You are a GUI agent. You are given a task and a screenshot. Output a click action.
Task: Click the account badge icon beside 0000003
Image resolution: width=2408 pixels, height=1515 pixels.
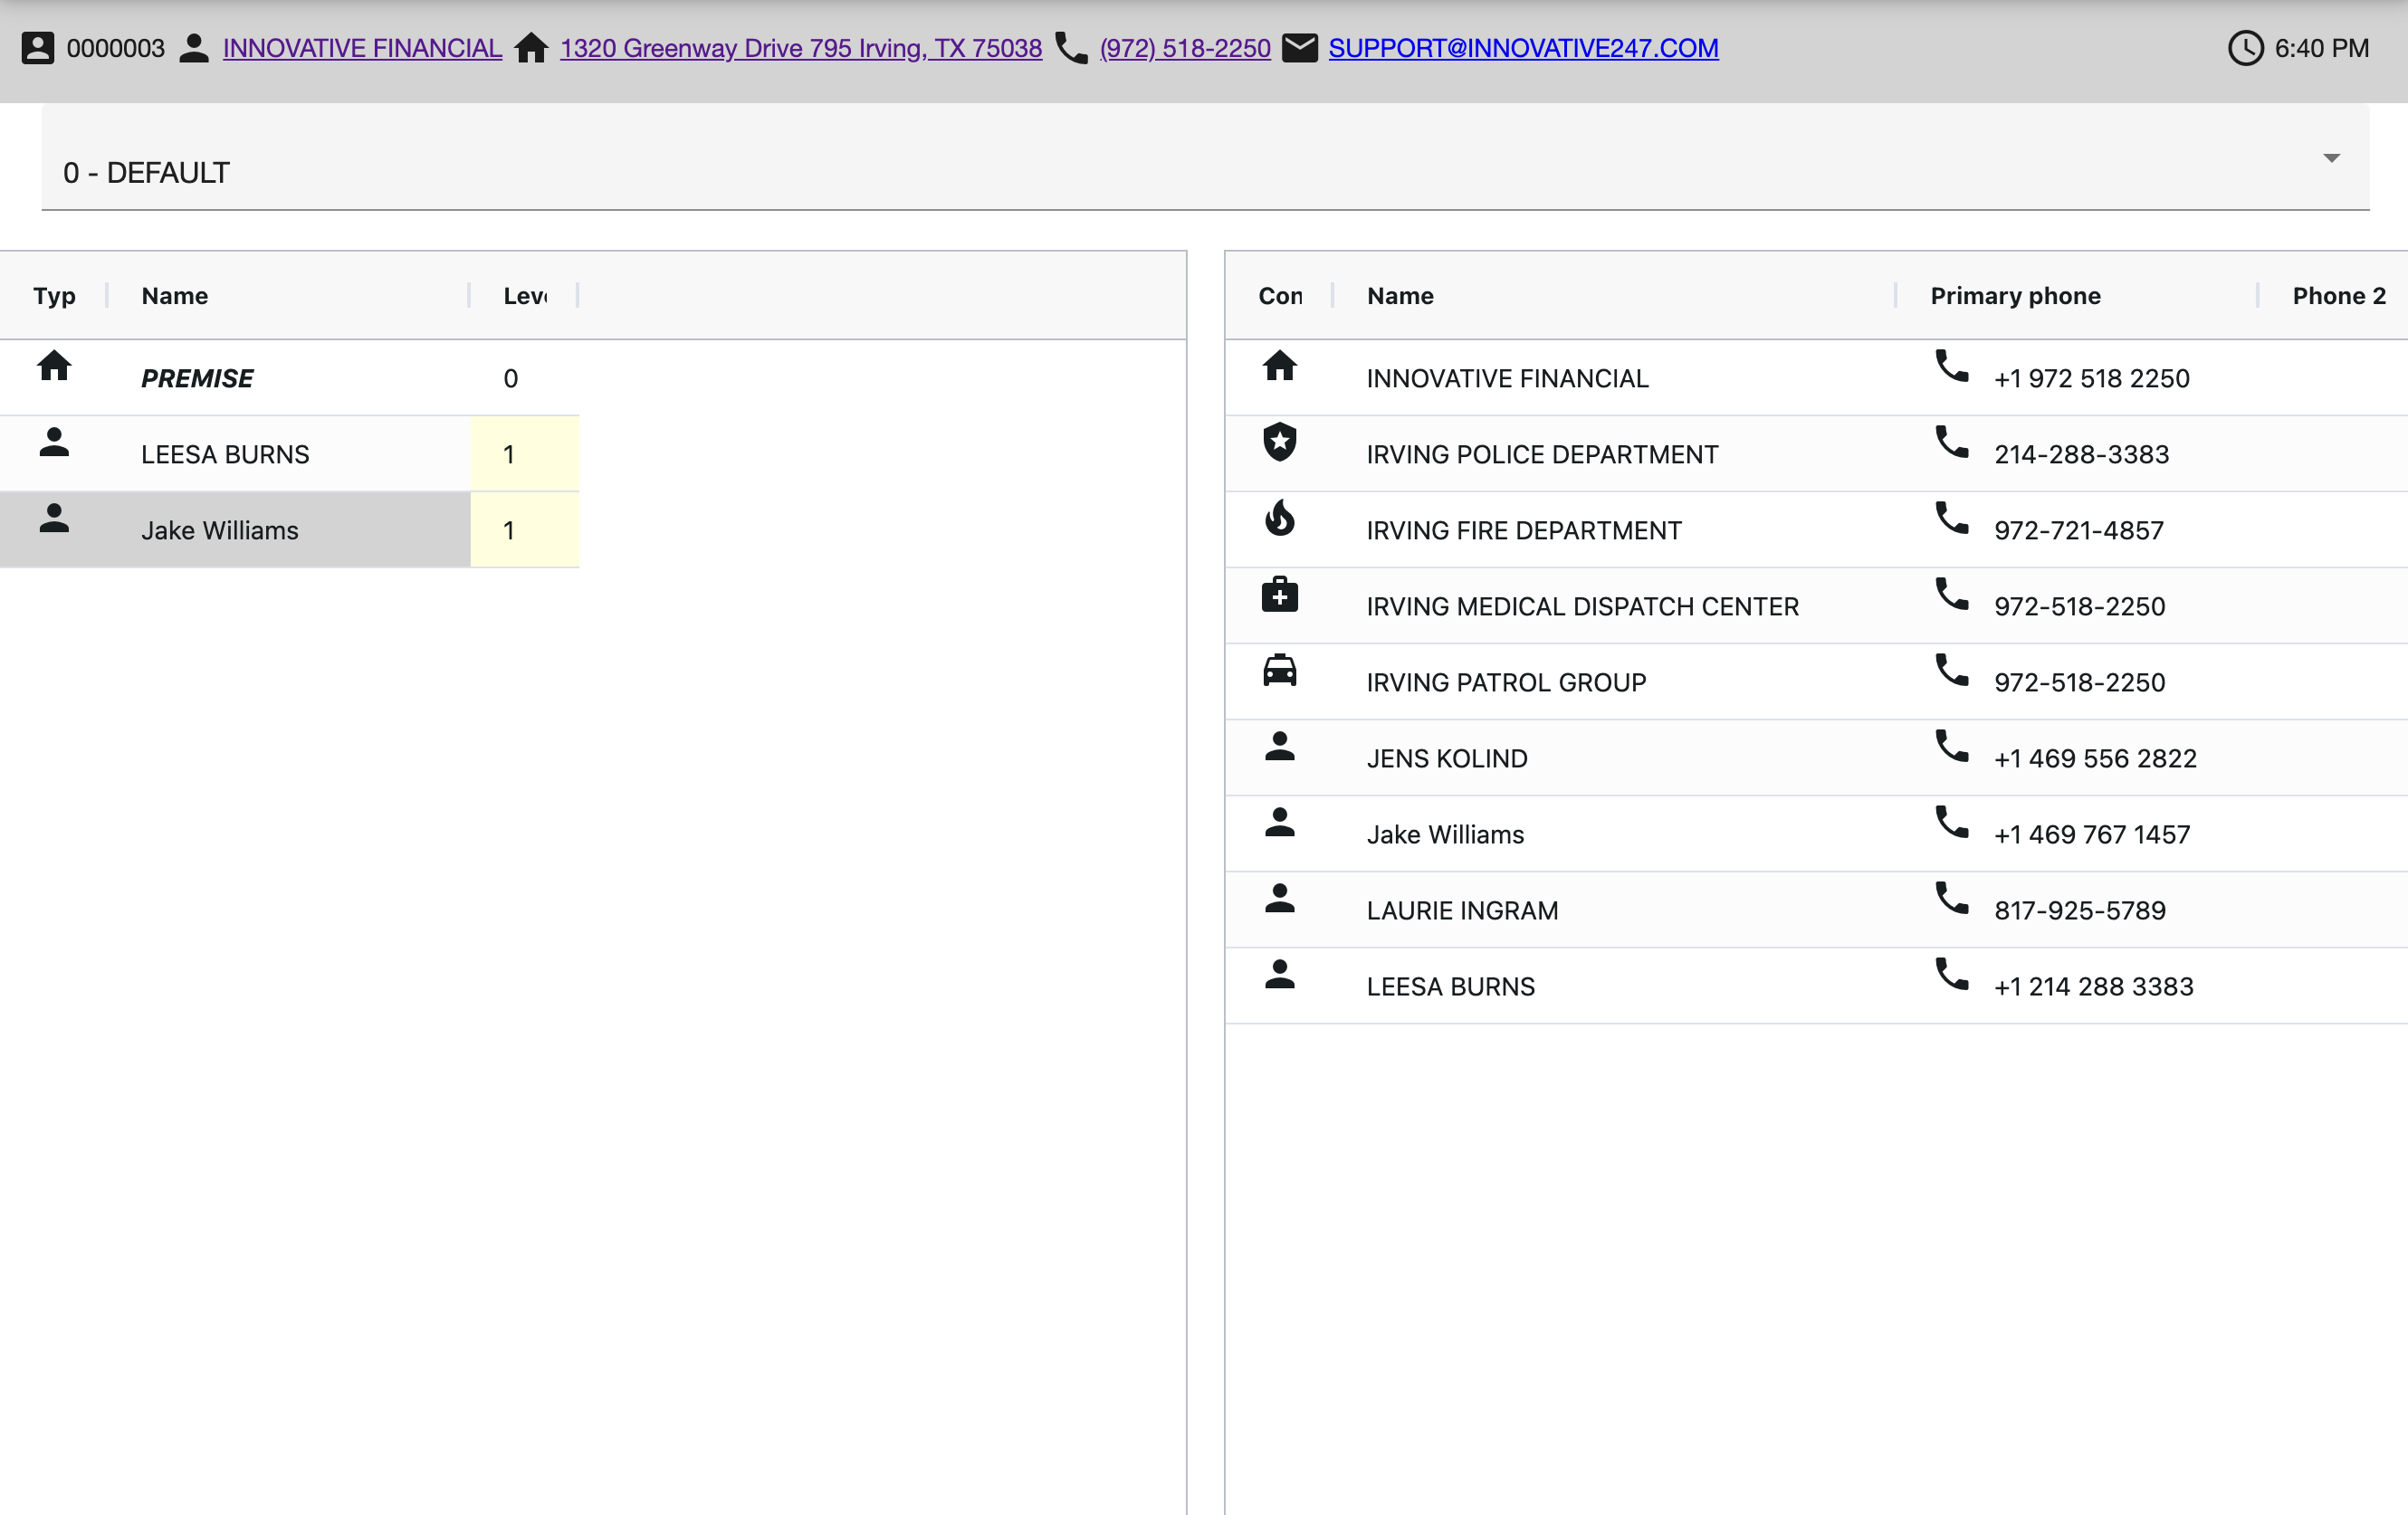38,48
